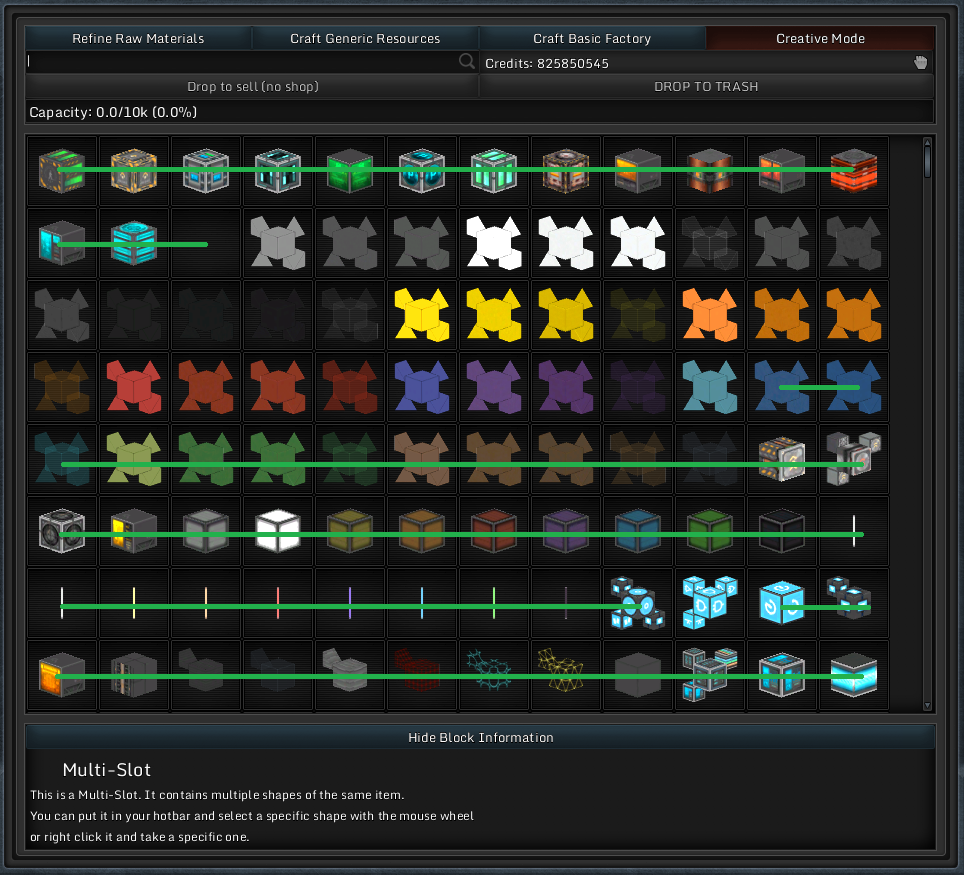This screenshot has width=964, height=875.
Task: Click the glowing green translucent cube block
Action: tap(350, 171)
